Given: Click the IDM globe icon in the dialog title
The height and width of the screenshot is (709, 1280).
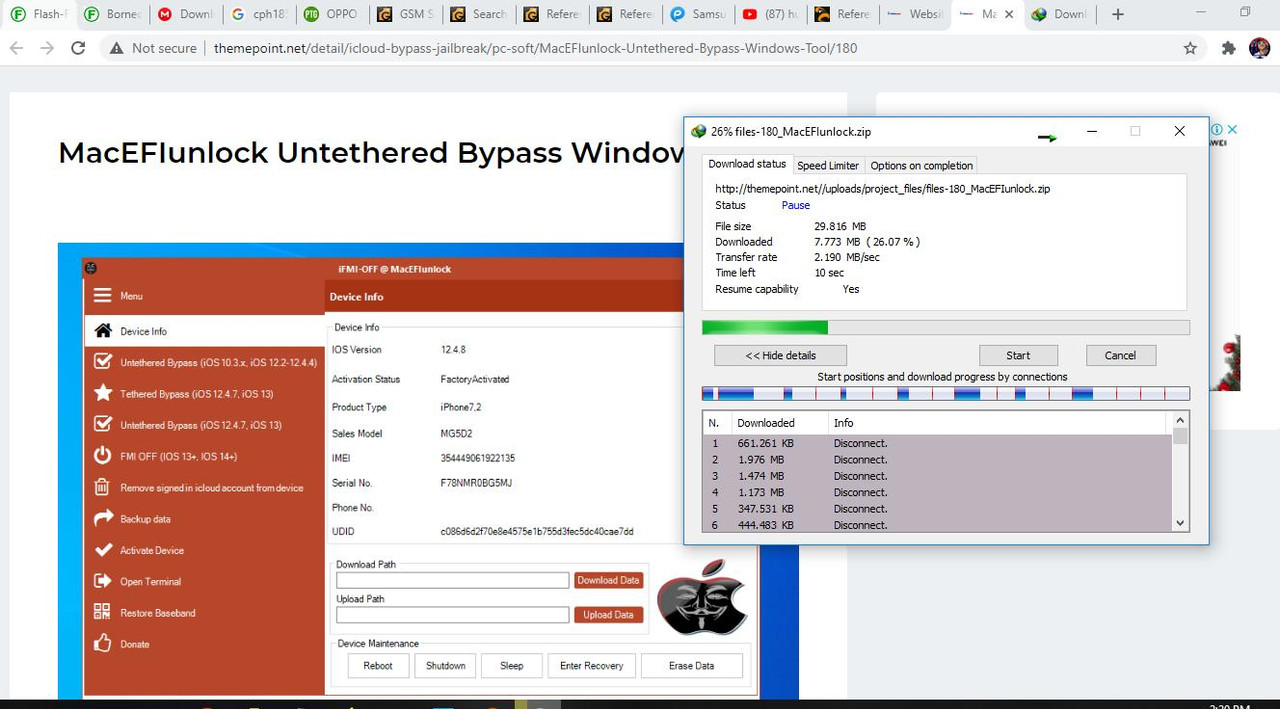Looking at the screenshot, I should click(x=699, y=131).
